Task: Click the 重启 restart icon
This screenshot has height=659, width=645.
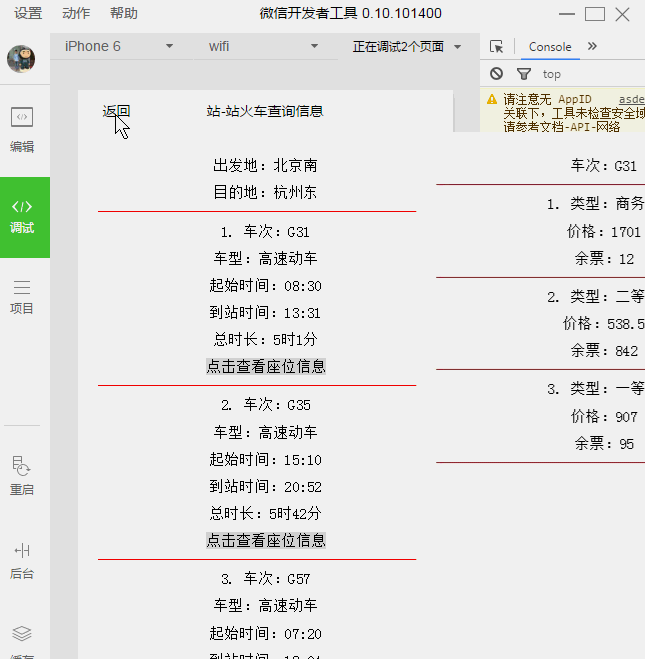Action: 22,467
